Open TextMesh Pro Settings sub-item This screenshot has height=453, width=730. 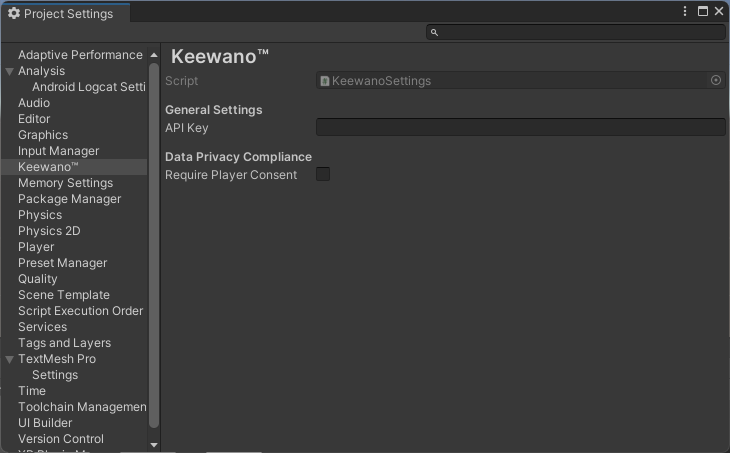coord(55,375)
